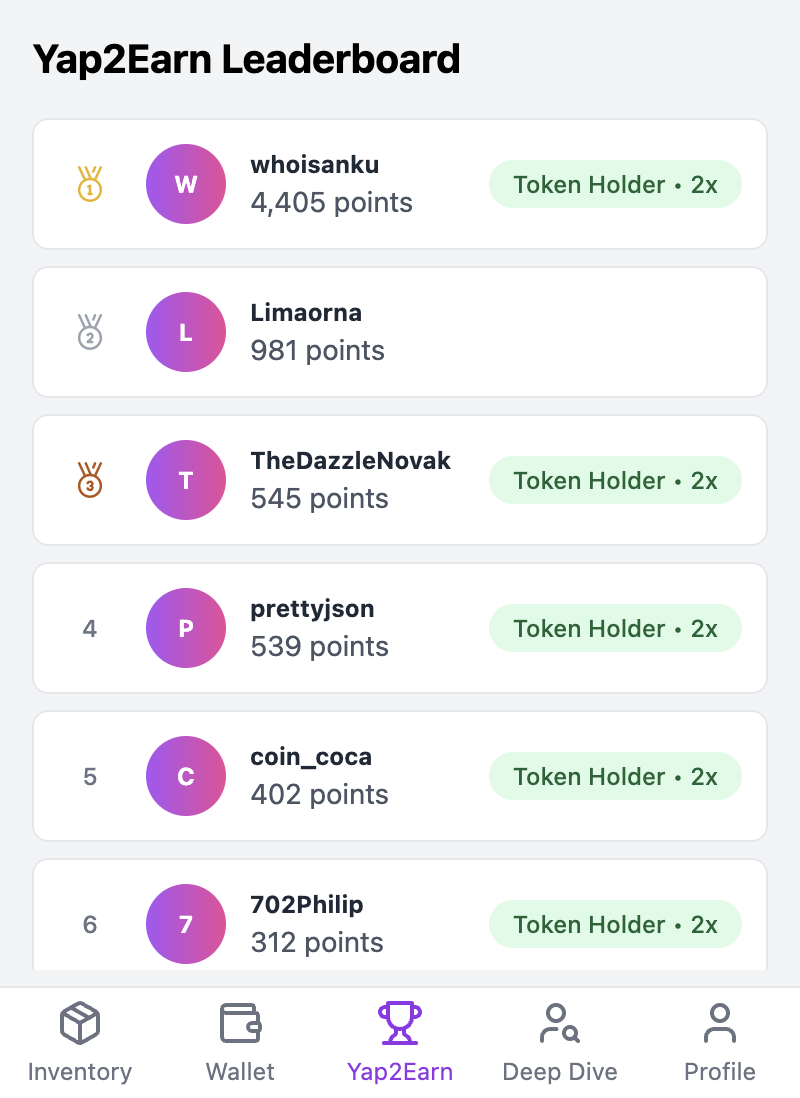Viewport: 800px width, 1098px height.
Task: Select the Limaorna leaderboard username
Action: (x=306, y=313)
